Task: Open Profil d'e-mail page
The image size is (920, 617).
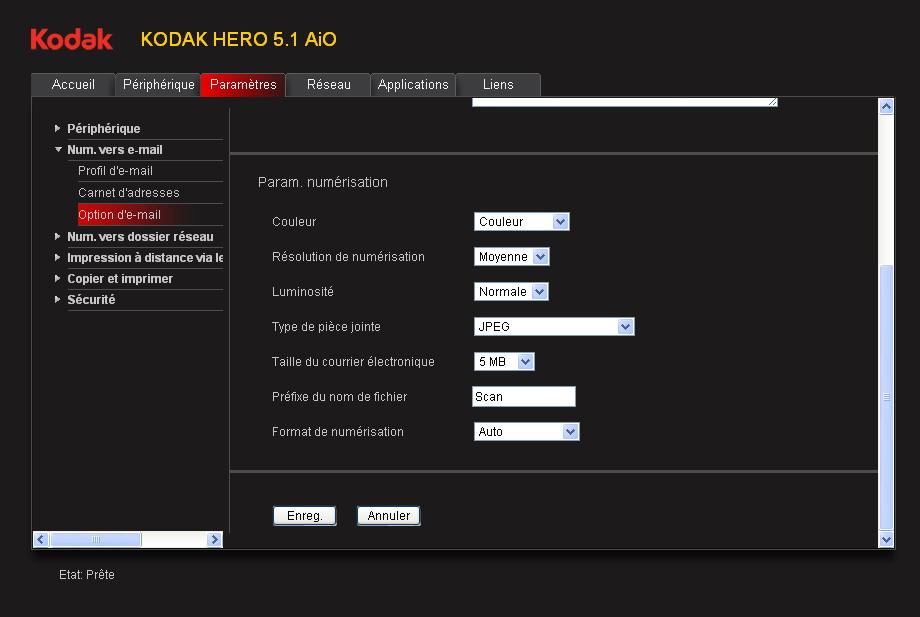Action: coord(115,171)
